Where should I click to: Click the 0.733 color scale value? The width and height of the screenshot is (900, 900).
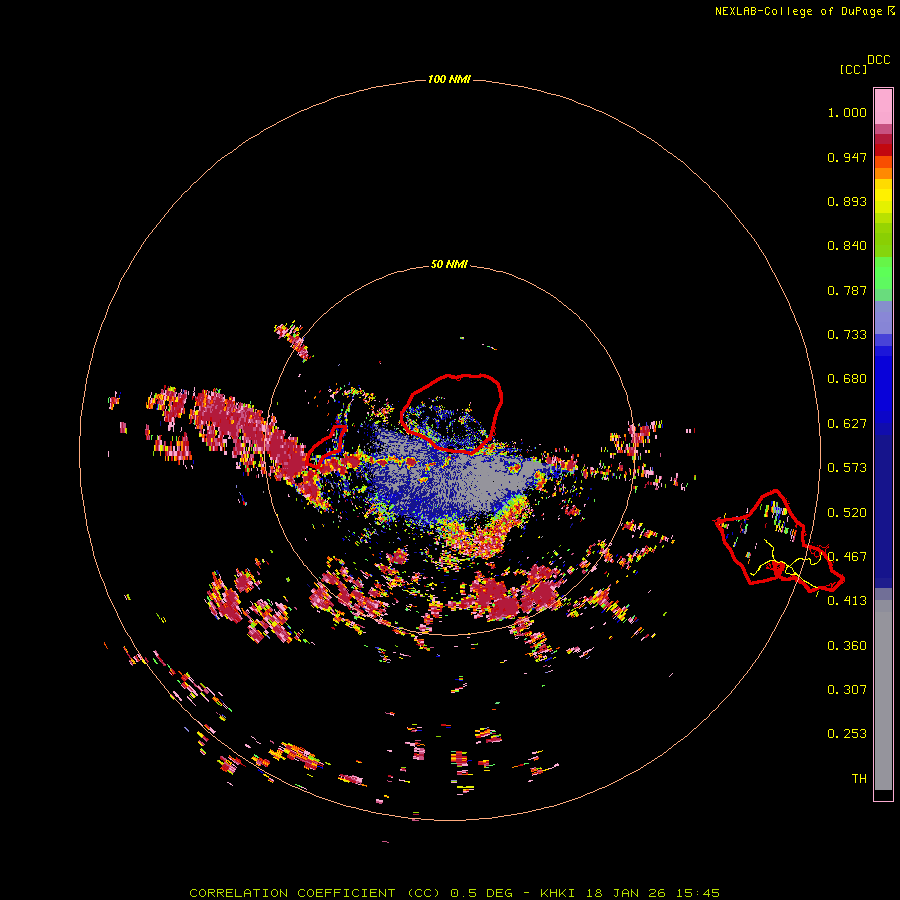pyautogui.click(x=847, y=335)
